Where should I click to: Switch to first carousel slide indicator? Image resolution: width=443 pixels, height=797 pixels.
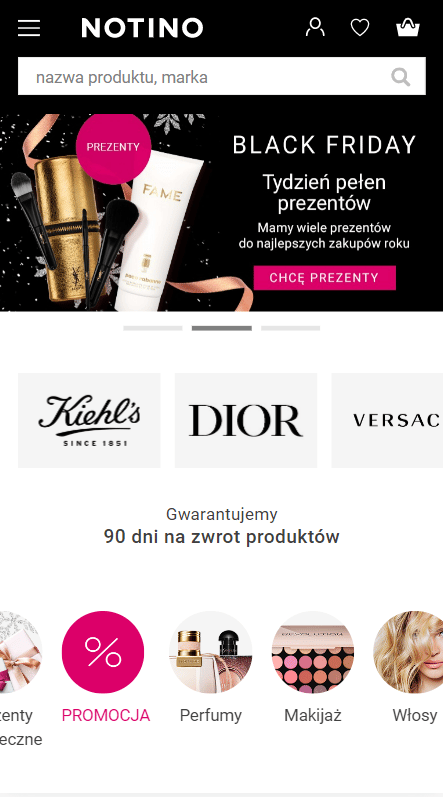coord(153,328)
